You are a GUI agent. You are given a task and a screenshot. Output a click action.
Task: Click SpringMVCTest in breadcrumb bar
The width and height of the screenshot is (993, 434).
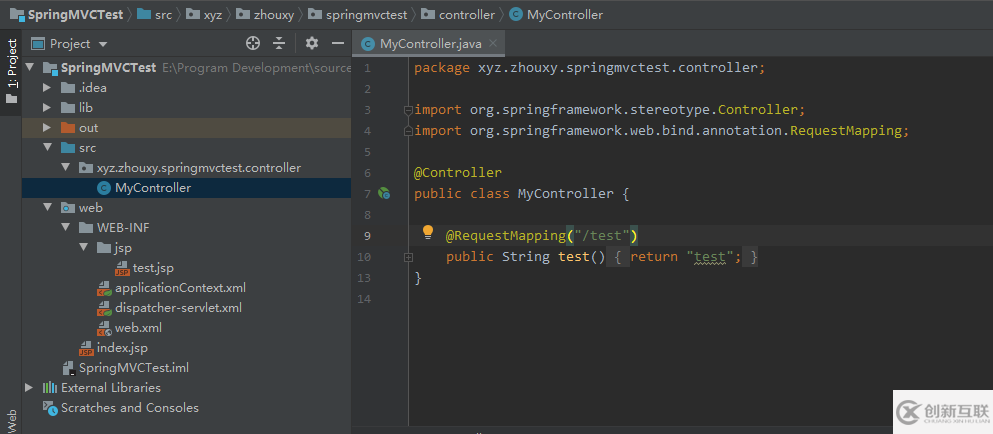tap(75, 15)
